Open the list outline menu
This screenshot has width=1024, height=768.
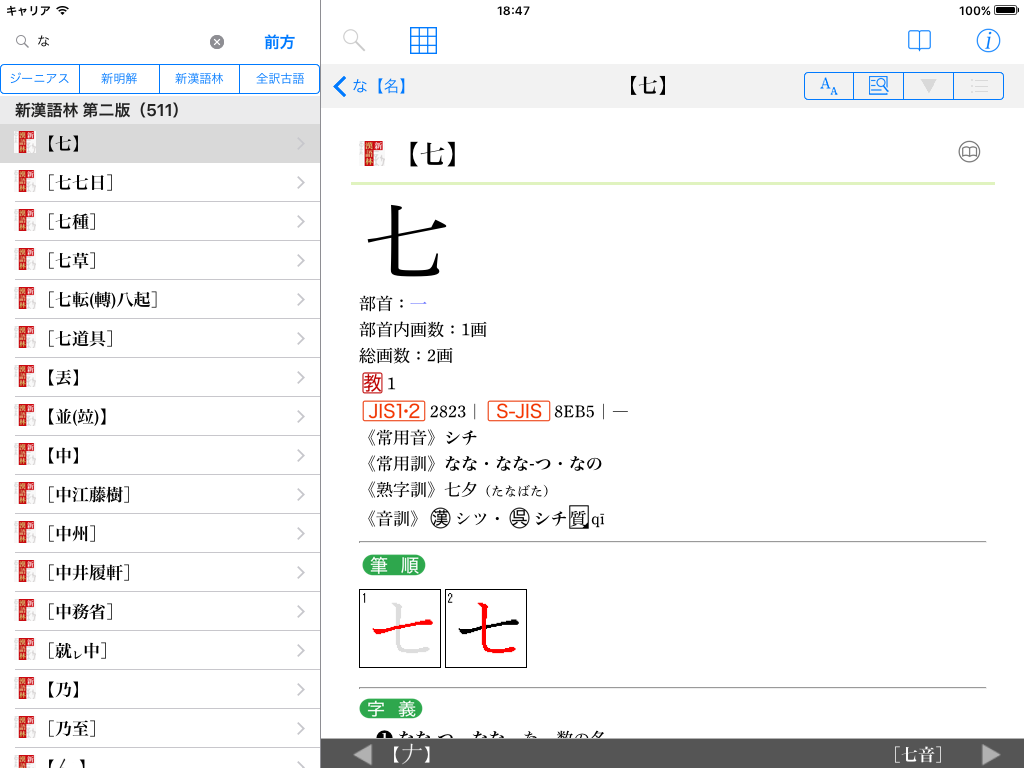point(978,86)
